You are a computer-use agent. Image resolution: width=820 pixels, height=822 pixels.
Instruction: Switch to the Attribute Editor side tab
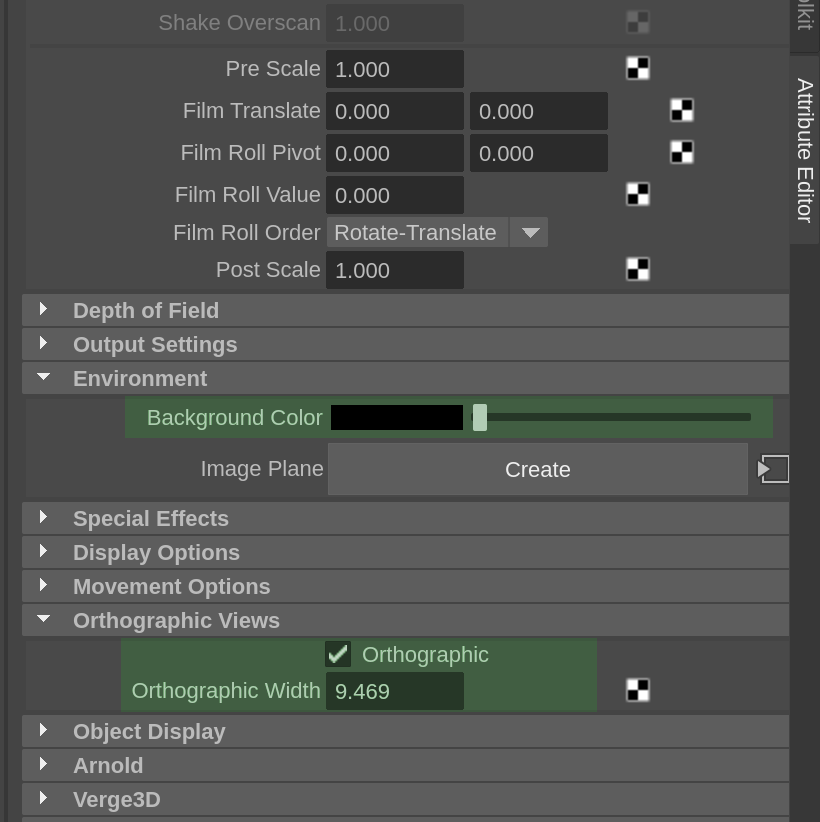click(805, 150)
